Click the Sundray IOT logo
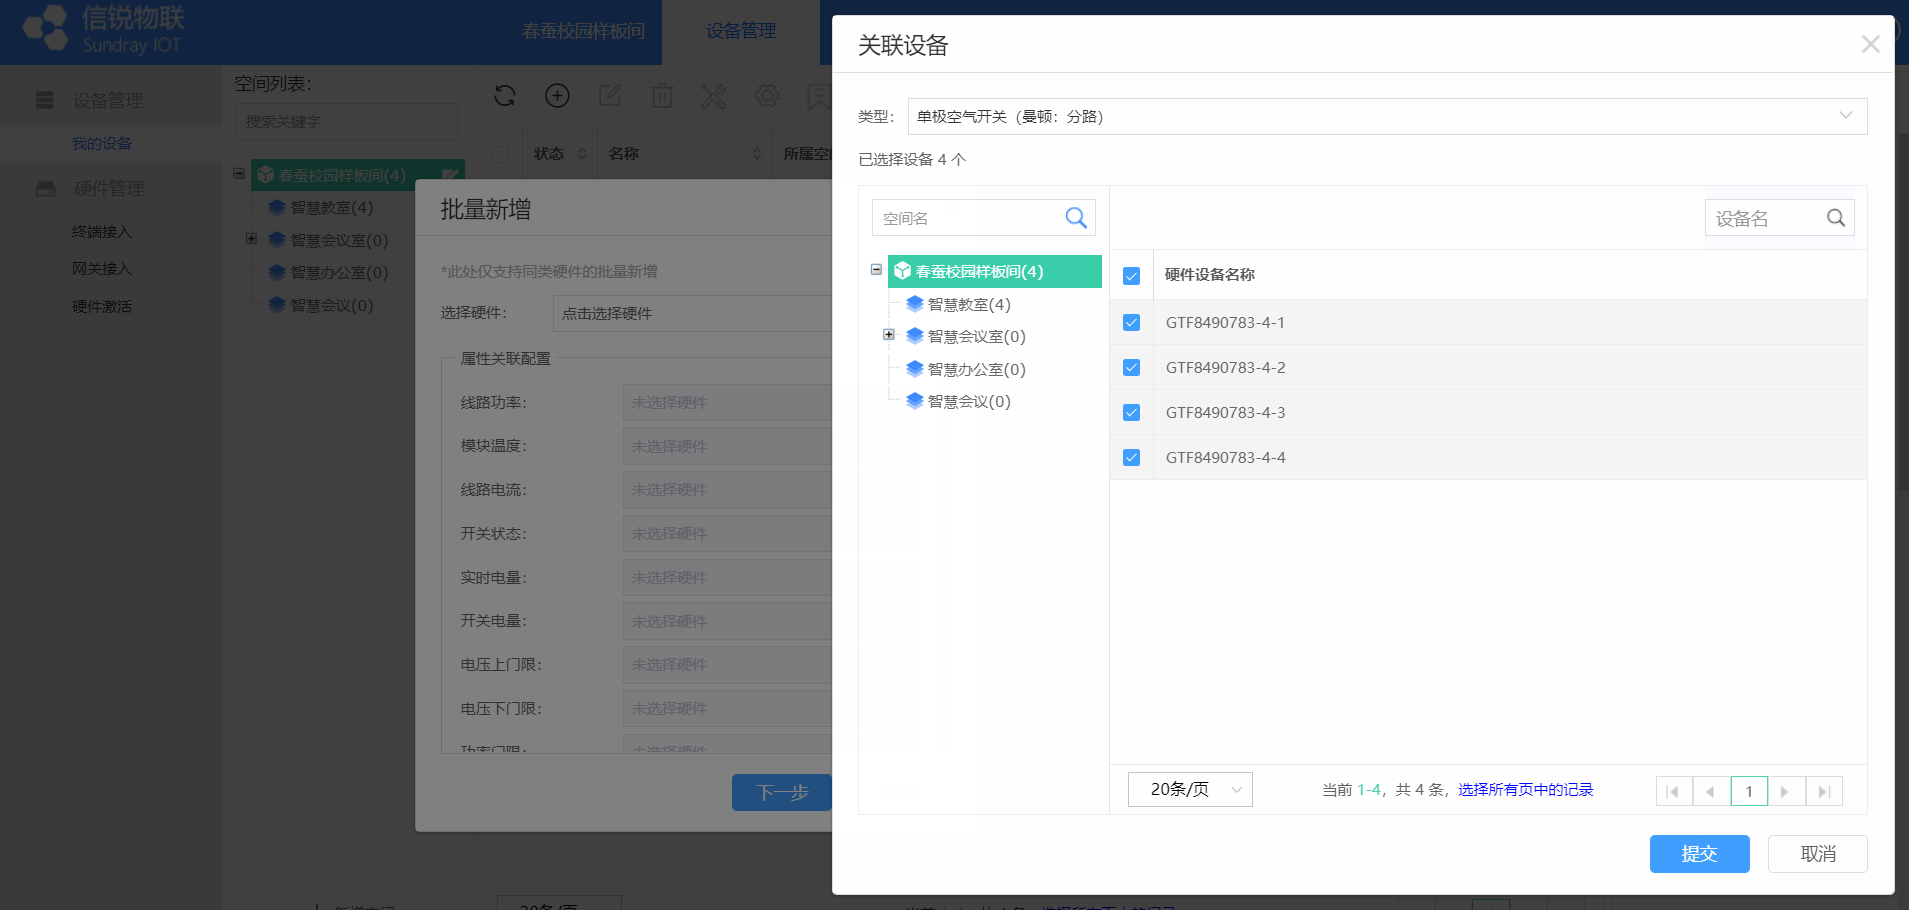 103,30
